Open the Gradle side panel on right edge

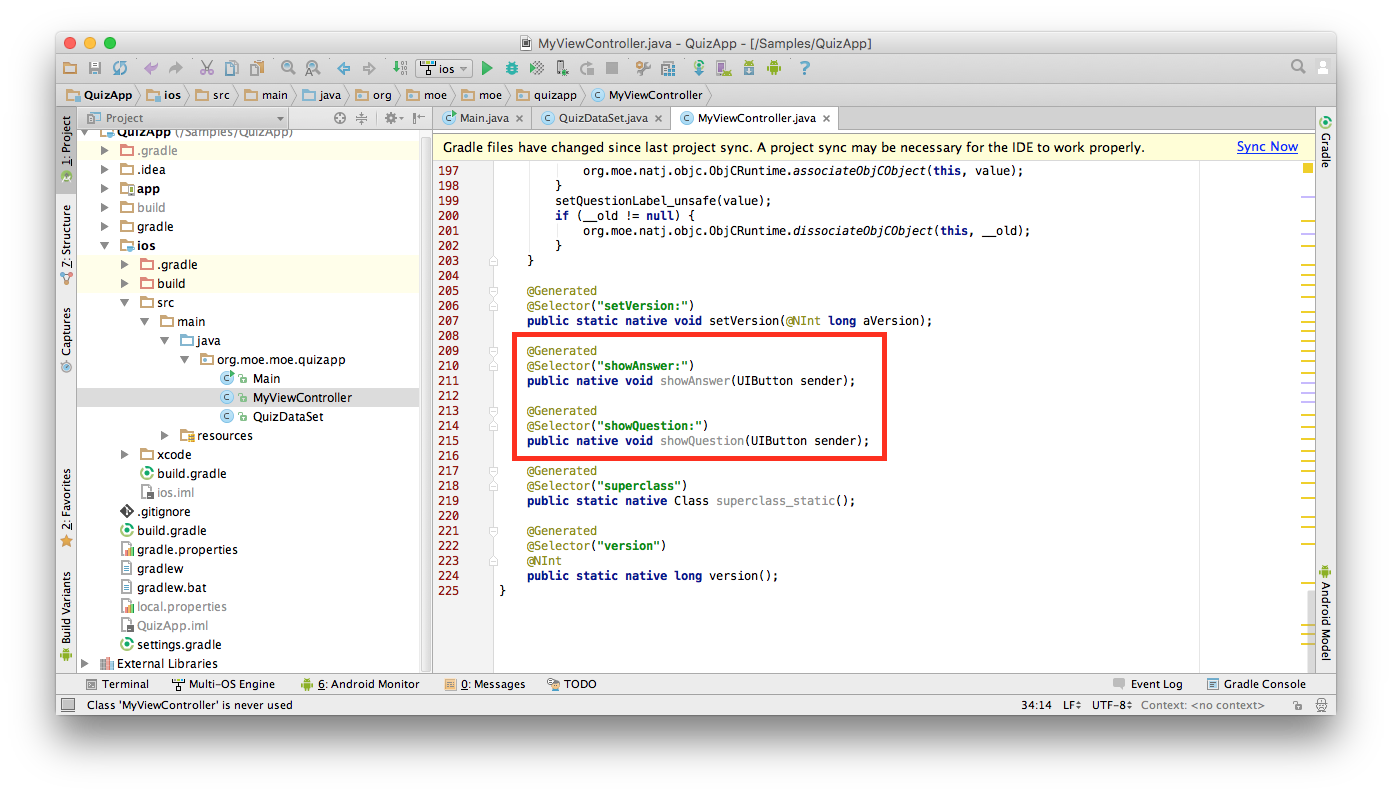[1326, 142]
